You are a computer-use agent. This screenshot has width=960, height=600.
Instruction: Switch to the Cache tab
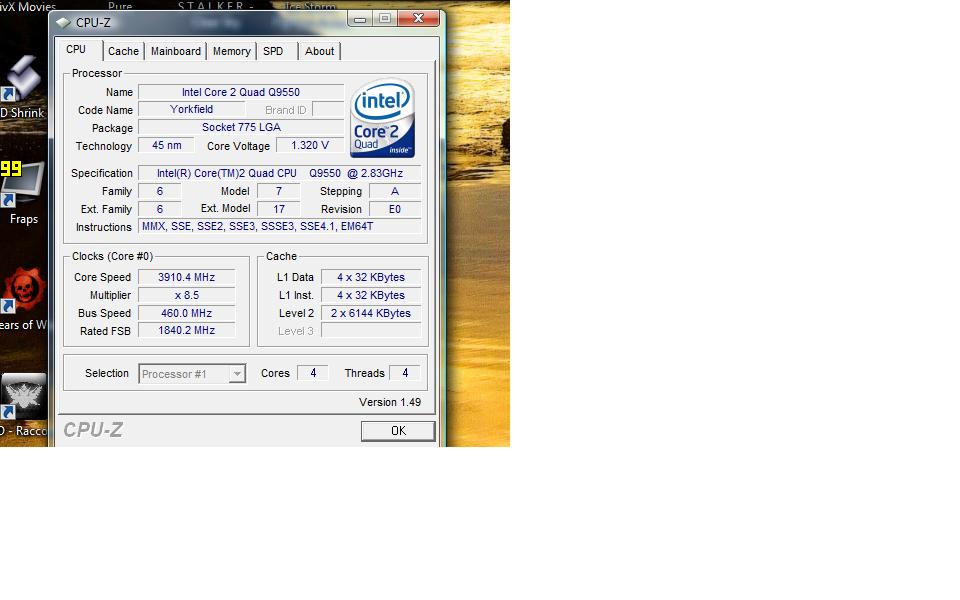tap(123, 51)
